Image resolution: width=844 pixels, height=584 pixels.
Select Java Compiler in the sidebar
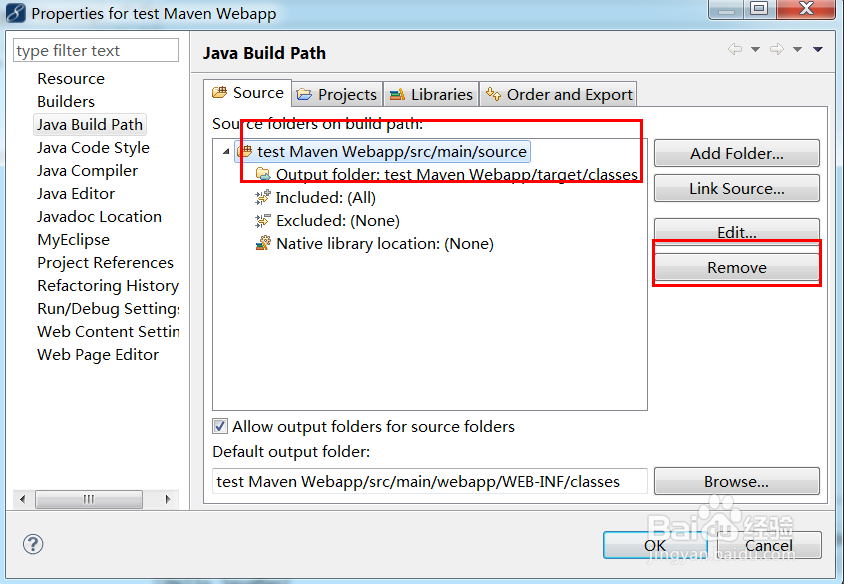88,171
